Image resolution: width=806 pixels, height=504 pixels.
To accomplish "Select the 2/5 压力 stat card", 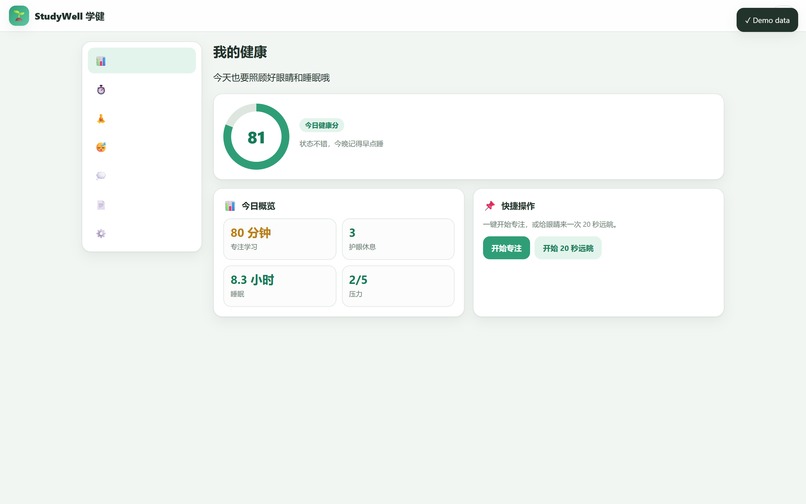I will tap(398, 286).
